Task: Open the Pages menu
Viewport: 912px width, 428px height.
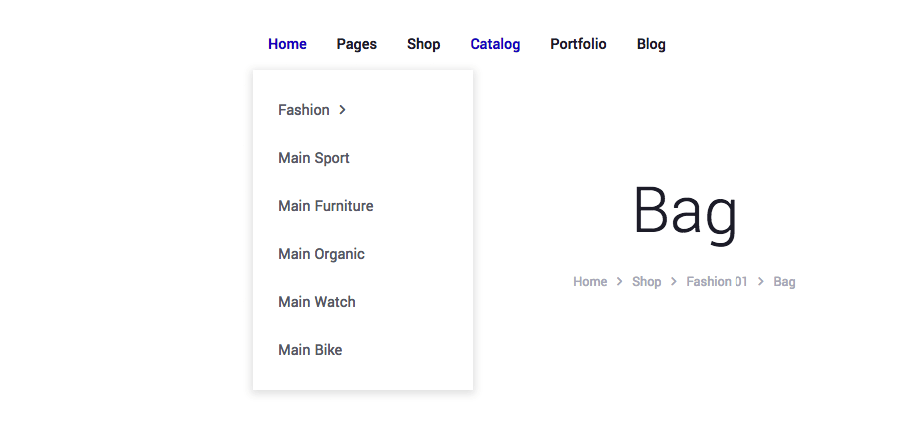Action: (x=356, y=44)
